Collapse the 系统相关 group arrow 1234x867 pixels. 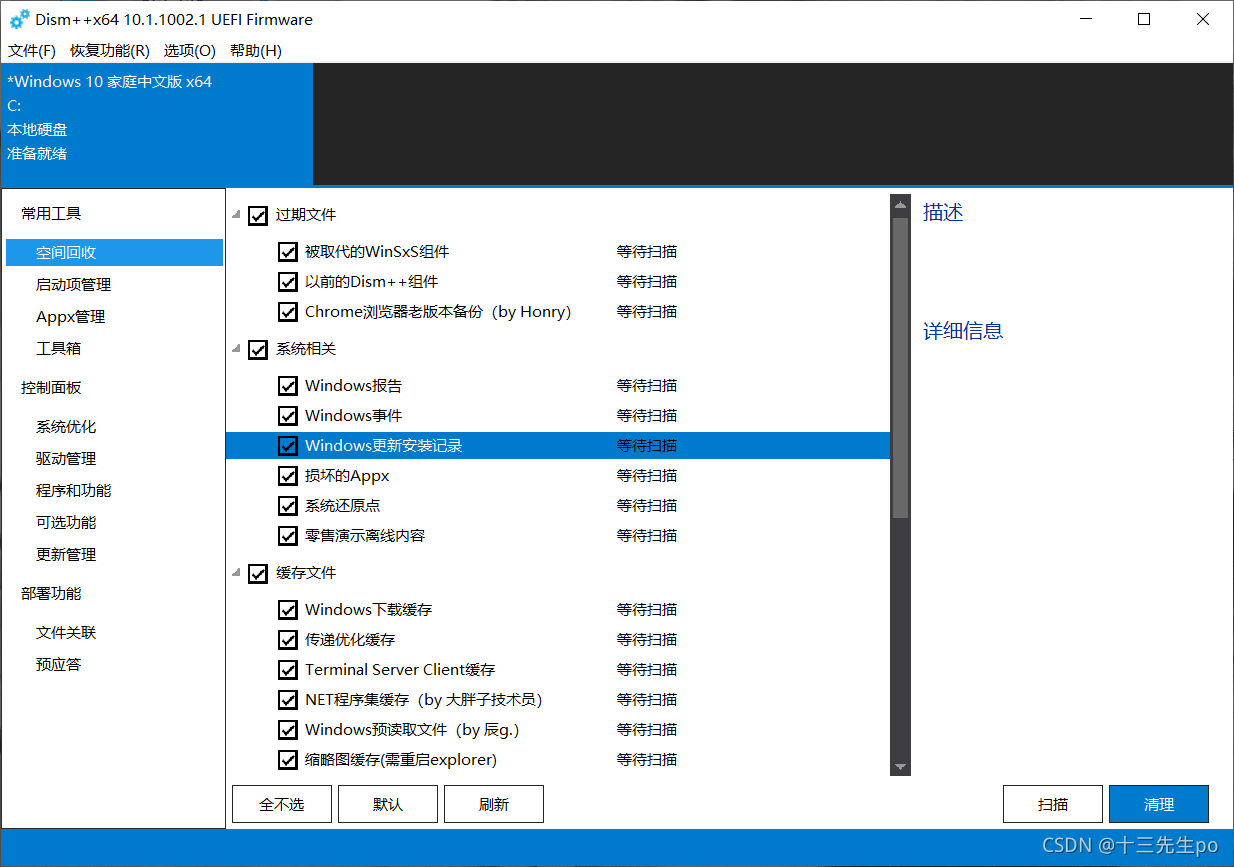pyautogui.click(x=237, y=349)
